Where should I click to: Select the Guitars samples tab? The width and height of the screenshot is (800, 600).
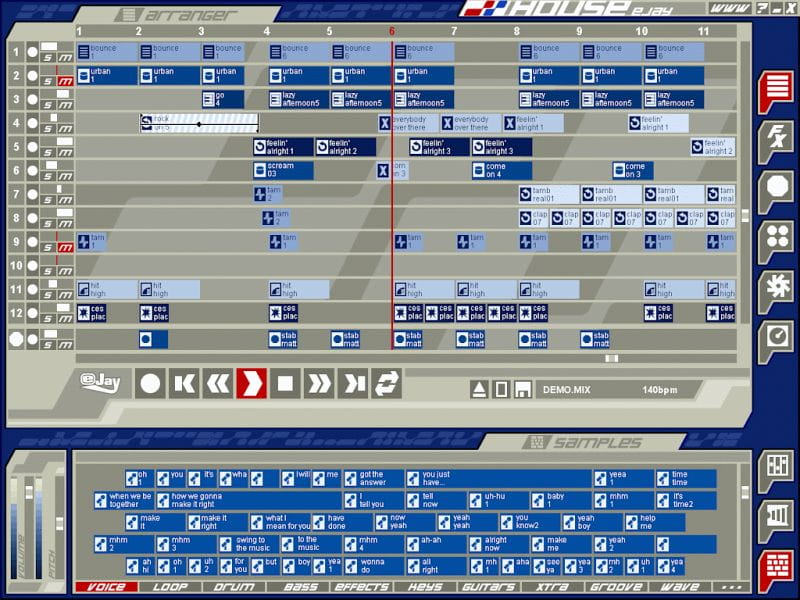489,587
